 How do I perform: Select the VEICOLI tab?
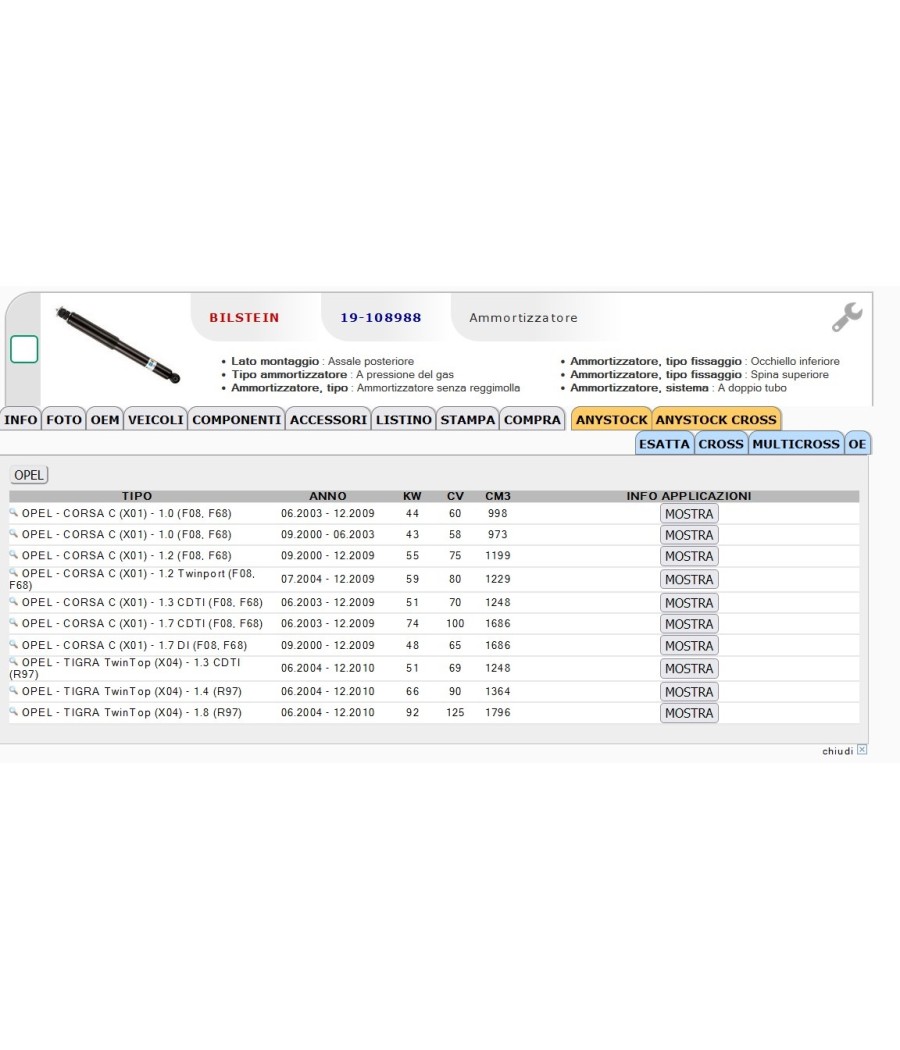click(156, 419)
